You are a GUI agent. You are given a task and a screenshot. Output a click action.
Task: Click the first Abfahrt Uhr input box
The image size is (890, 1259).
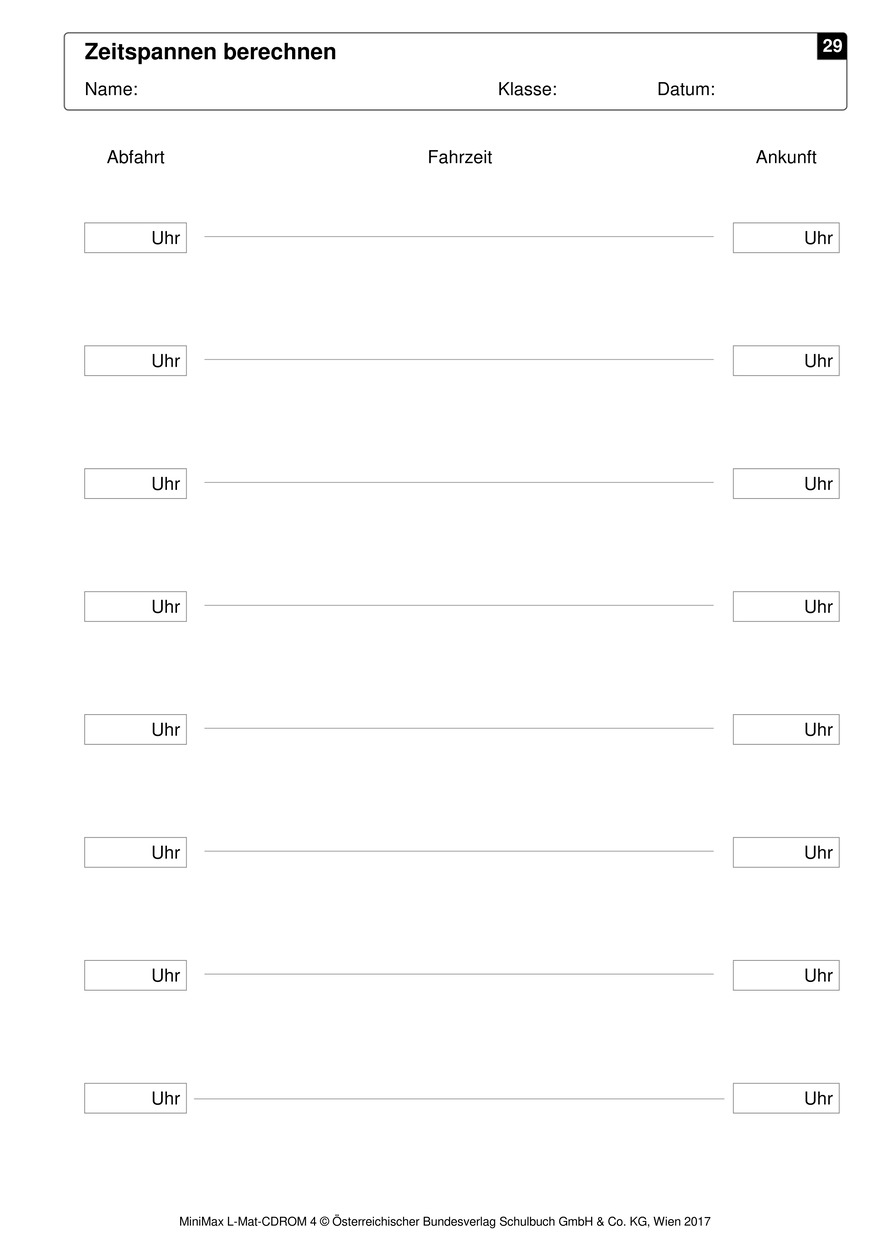135,238
